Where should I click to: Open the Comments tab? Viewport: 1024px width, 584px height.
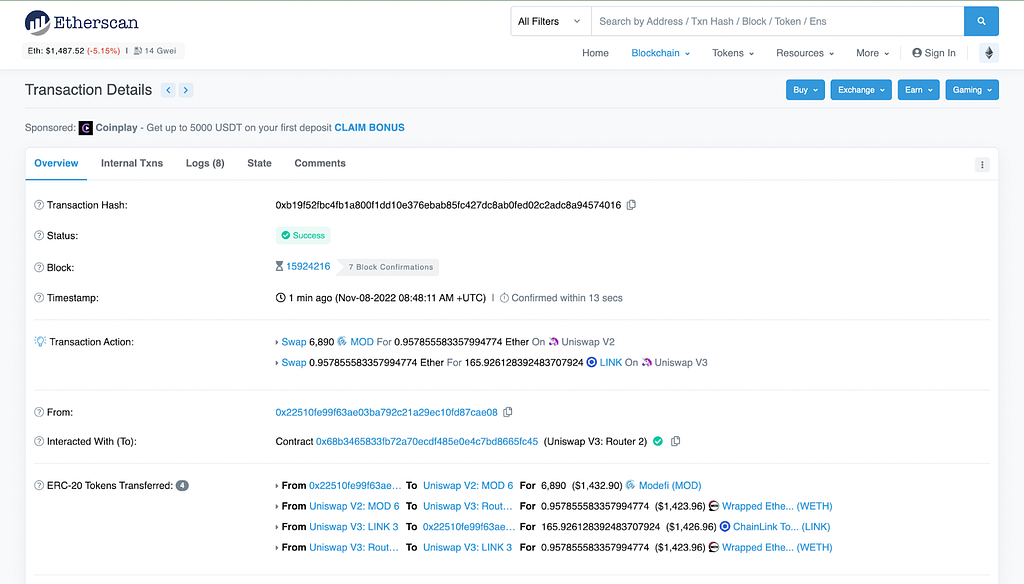[320, 163]
